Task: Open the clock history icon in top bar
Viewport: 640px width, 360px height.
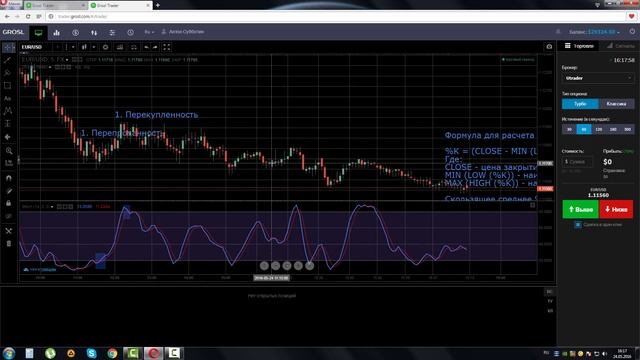Action: 130,33
